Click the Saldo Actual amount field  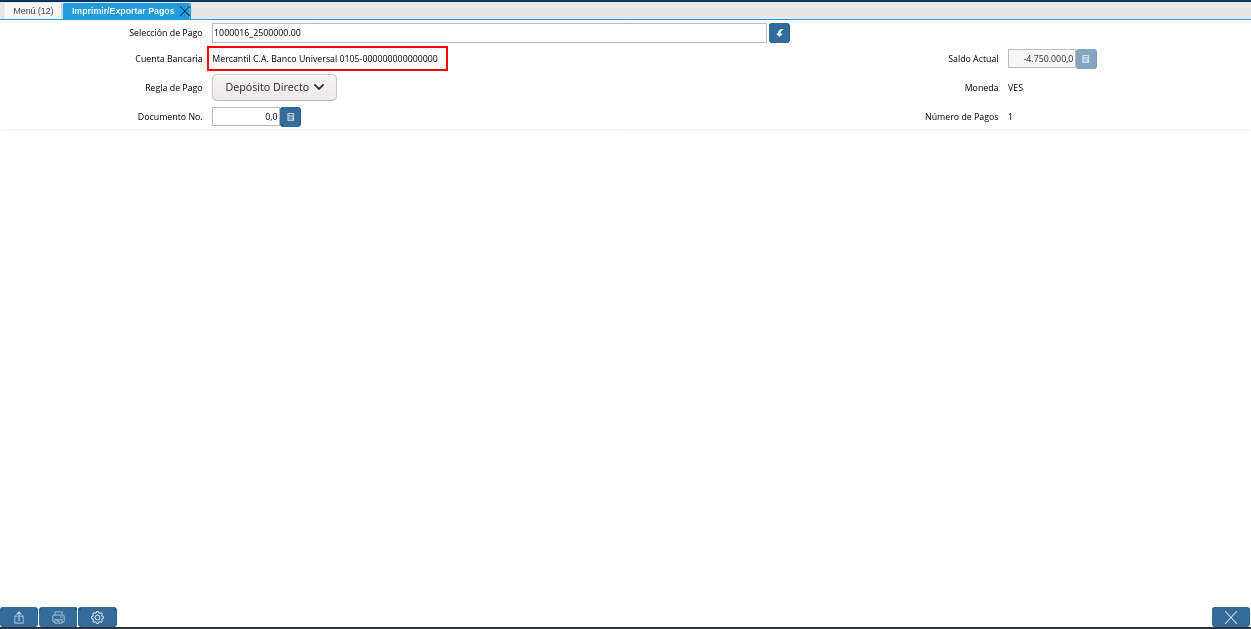tap(1041, 59)
